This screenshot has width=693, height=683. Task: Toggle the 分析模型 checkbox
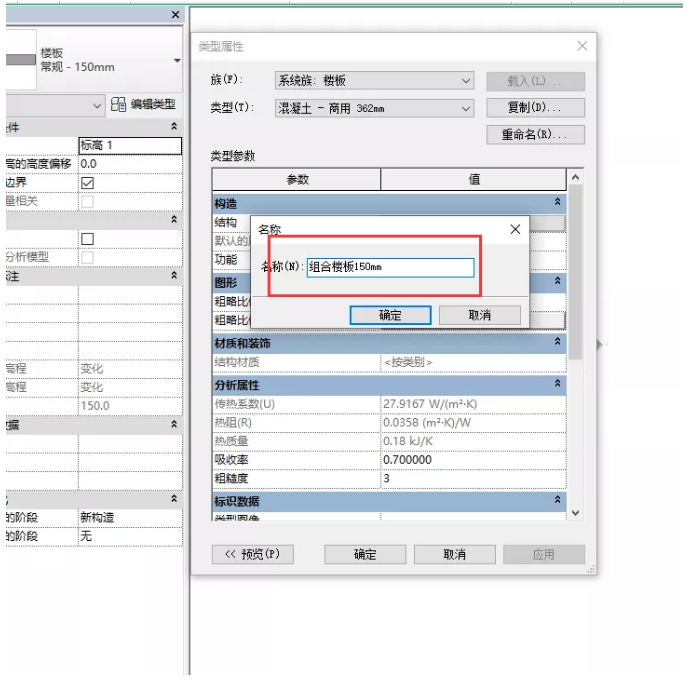[x=88, y=257]
